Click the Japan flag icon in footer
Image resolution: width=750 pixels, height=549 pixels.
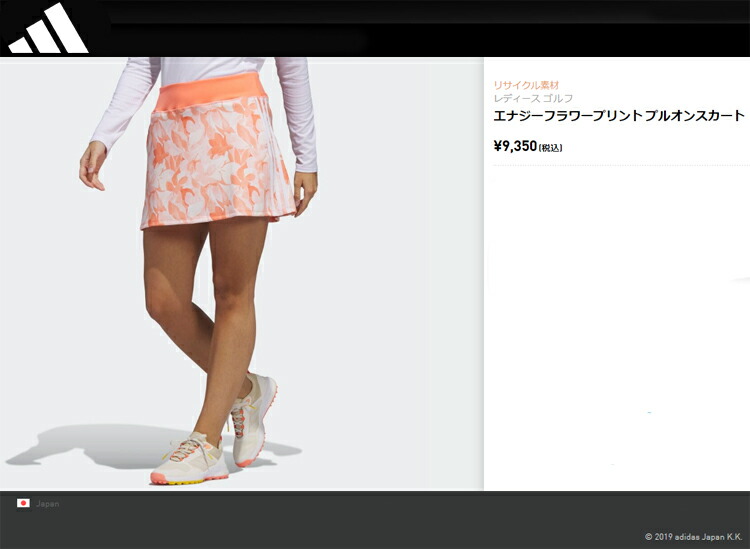point(23,503)
